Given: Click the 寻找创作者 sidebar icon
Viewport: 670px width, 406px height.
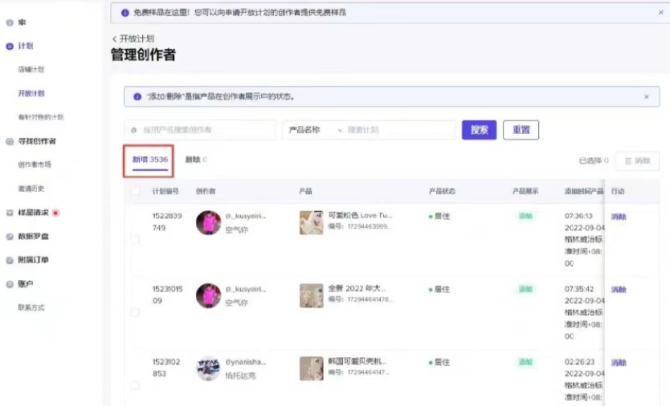Looking at the screenshot, I should 9,141.
